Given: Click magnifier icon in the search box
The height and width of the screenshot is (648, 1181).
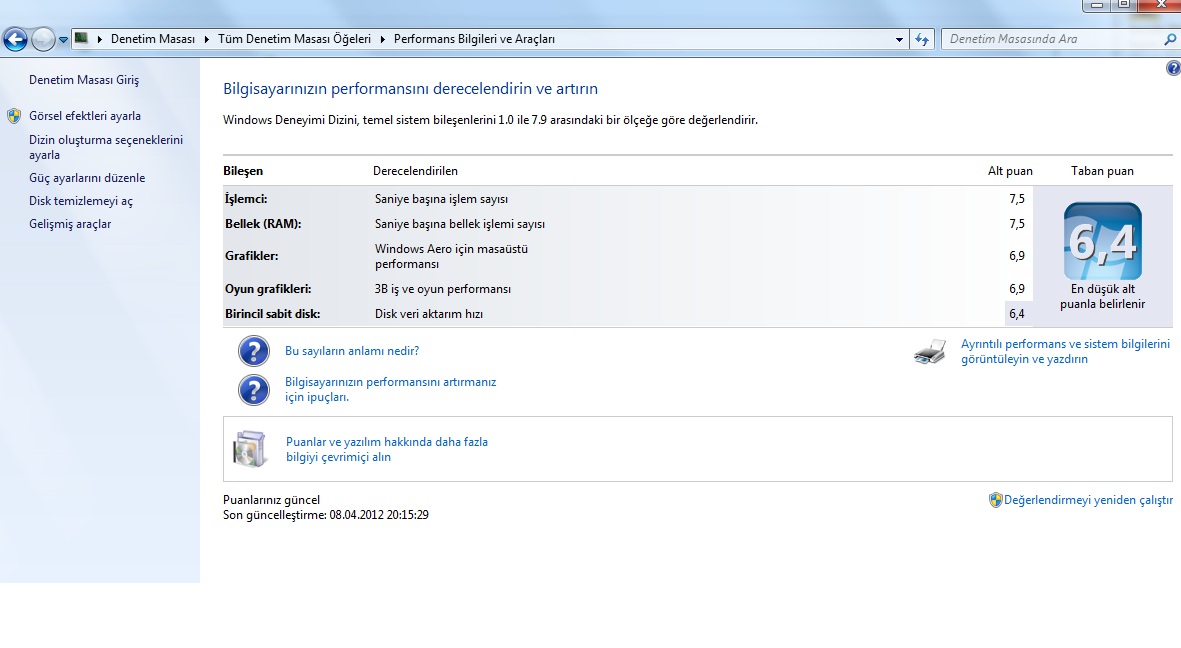Looking at the screenshot, I should point(1170,39).
